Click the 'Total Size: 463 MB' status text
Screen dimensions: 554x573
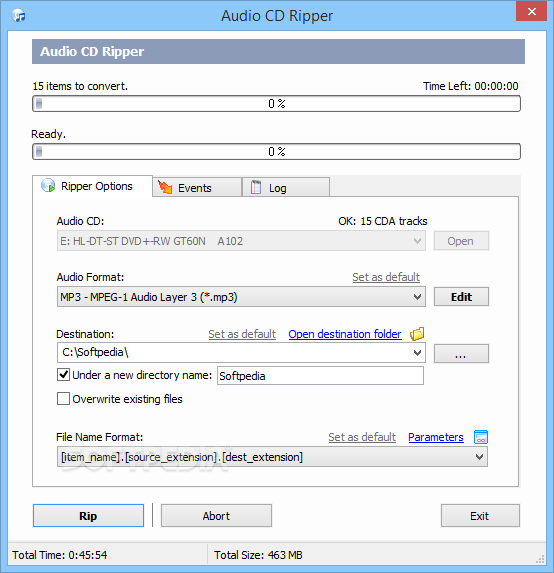258,555
